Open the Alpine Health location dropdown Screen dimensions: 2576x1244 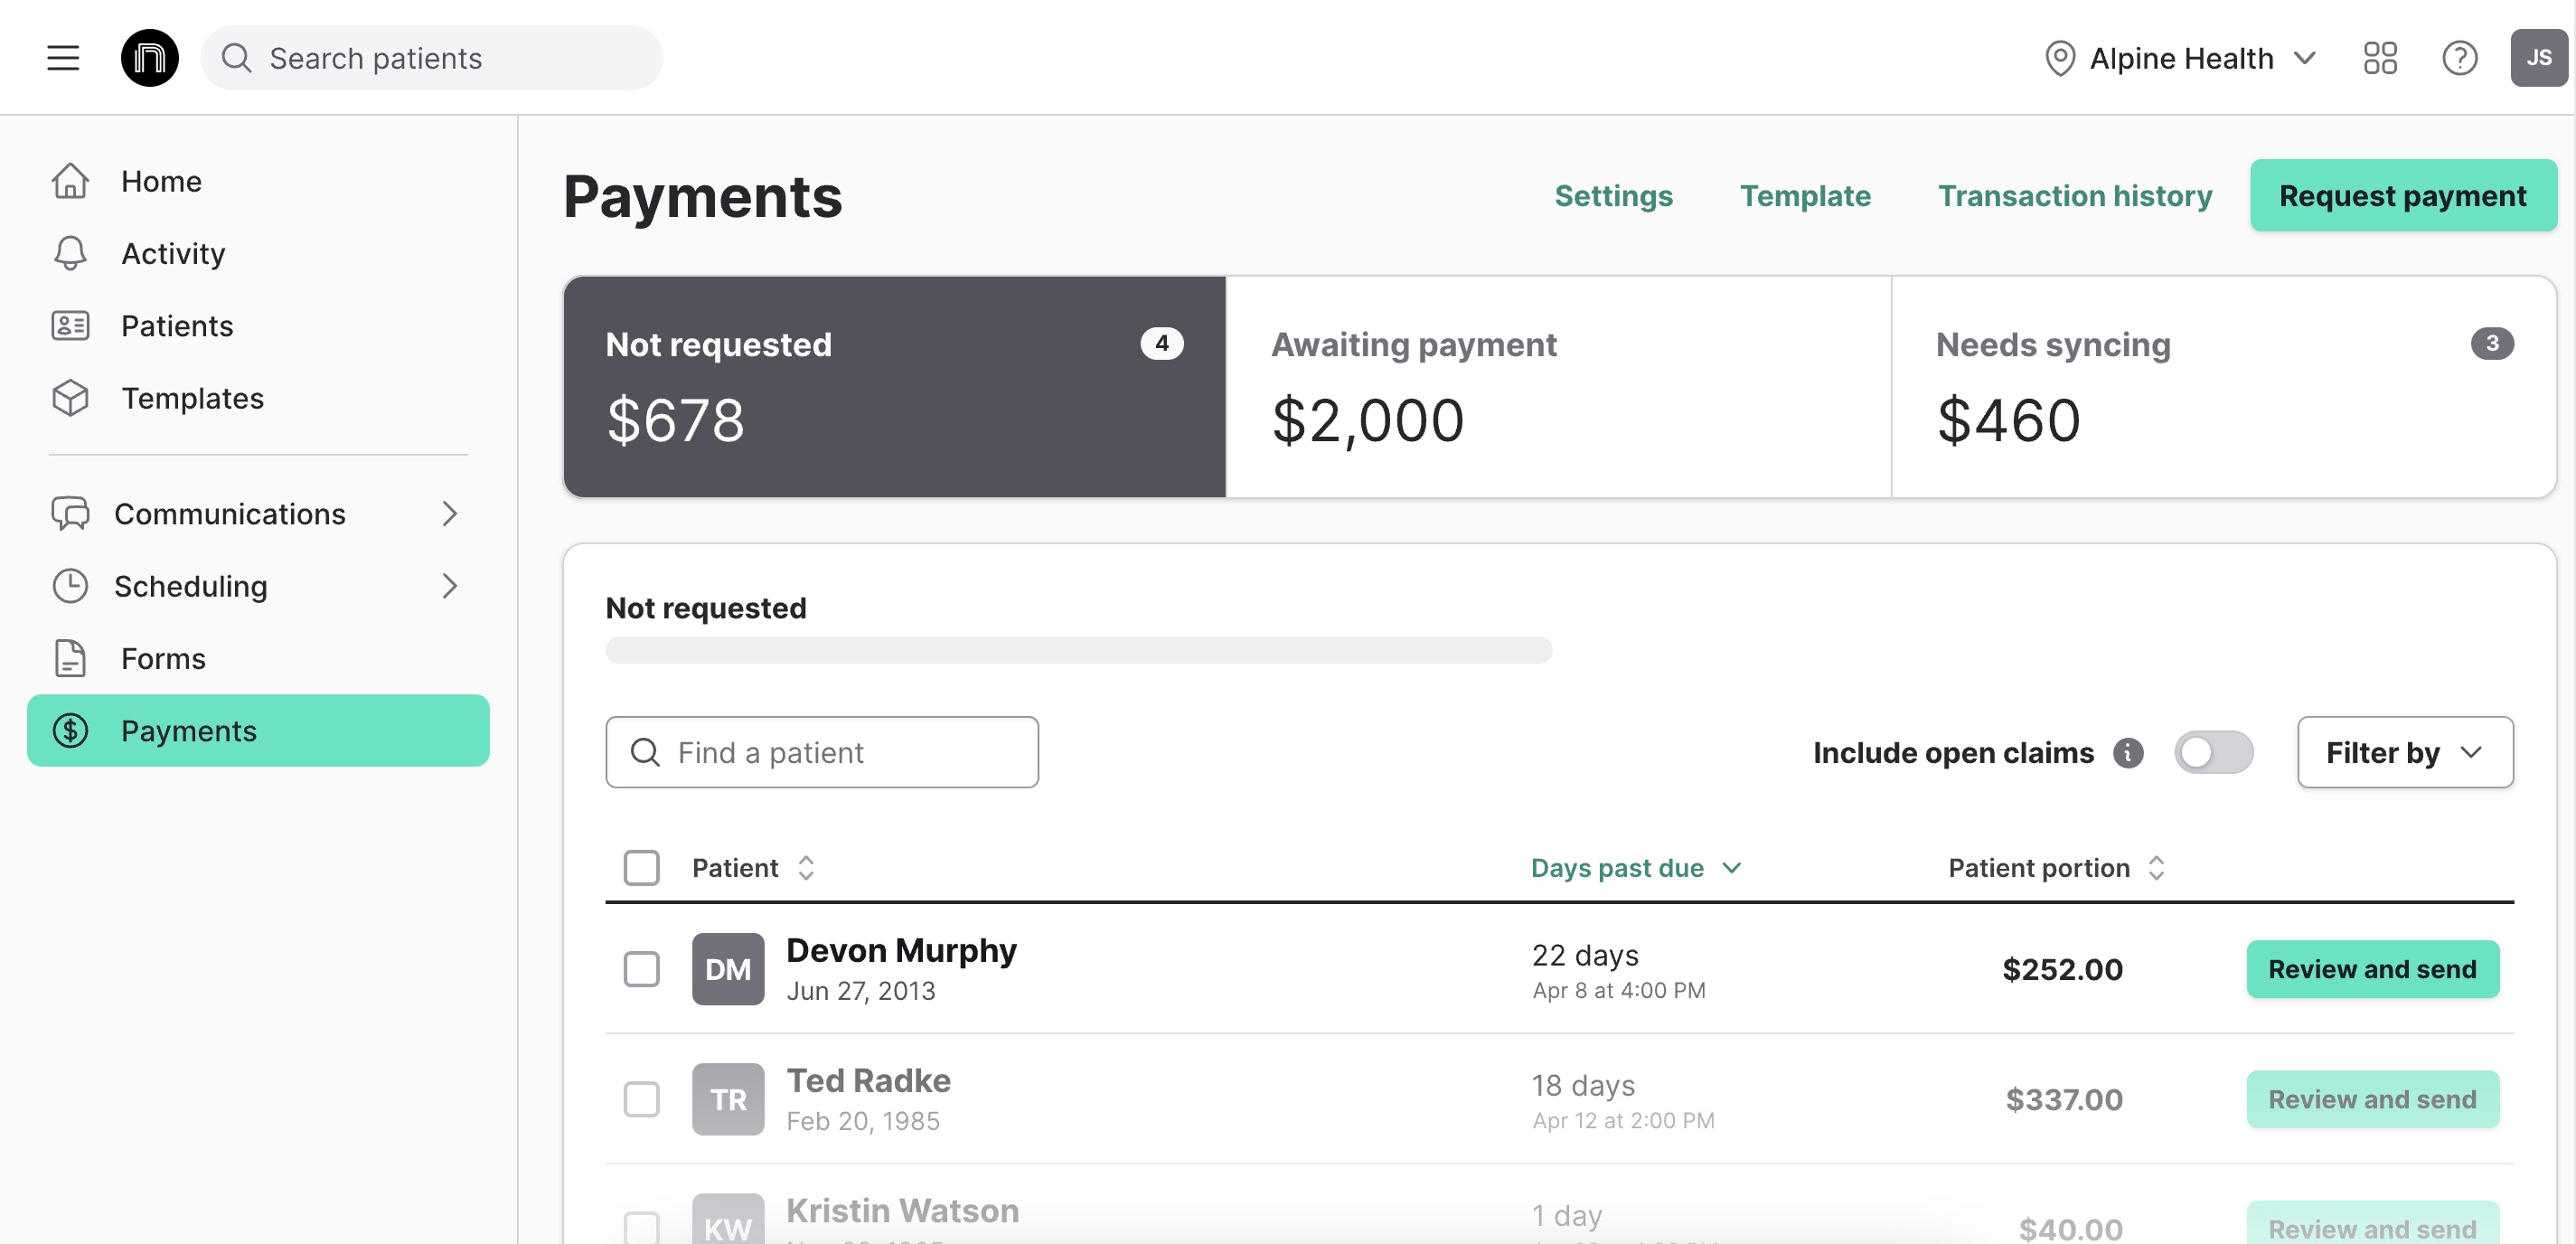(x=2183, y=58)
